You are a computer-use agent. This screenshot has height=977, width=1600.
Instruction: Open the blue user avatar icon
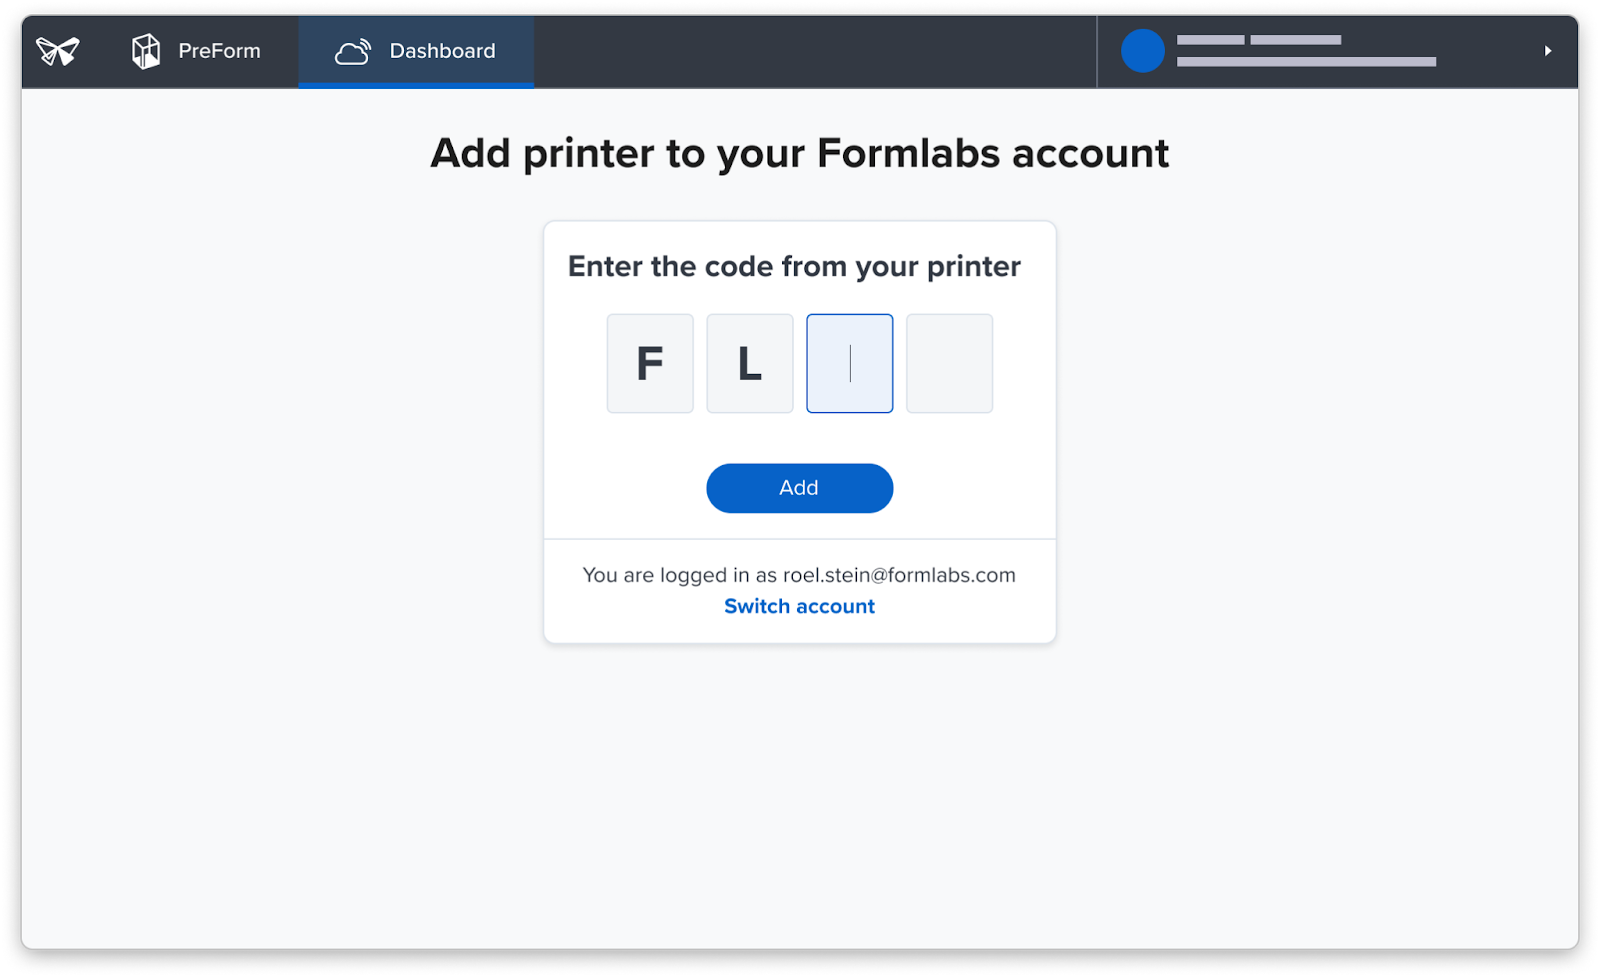coord(1141,50)
